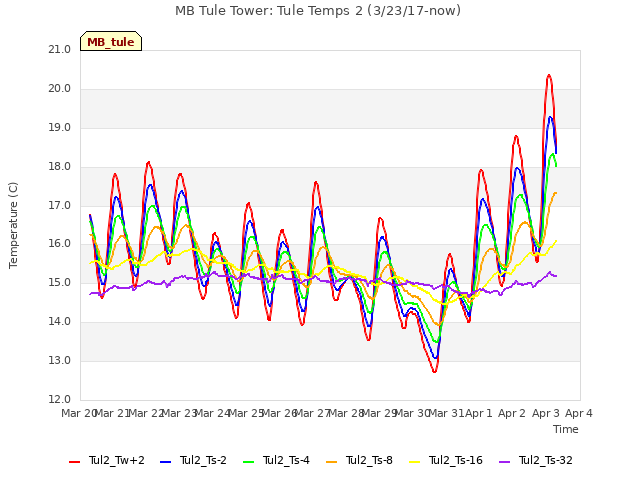Click the Tul2_Ts-2 legend label

coord(203,461)
